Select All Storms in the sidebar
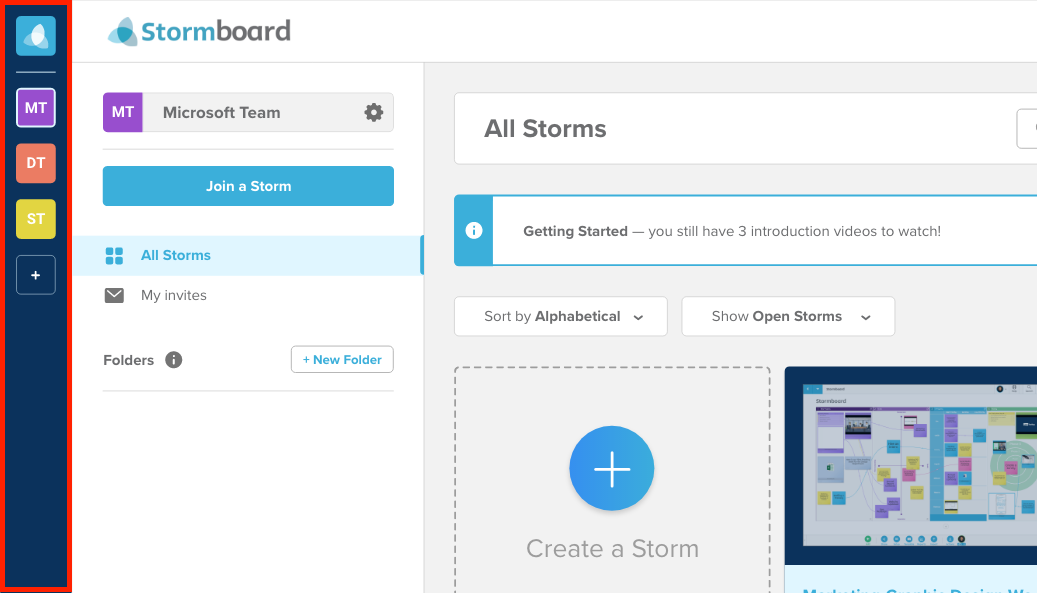Screen dimensions: 1037x593 click(175, 256)
